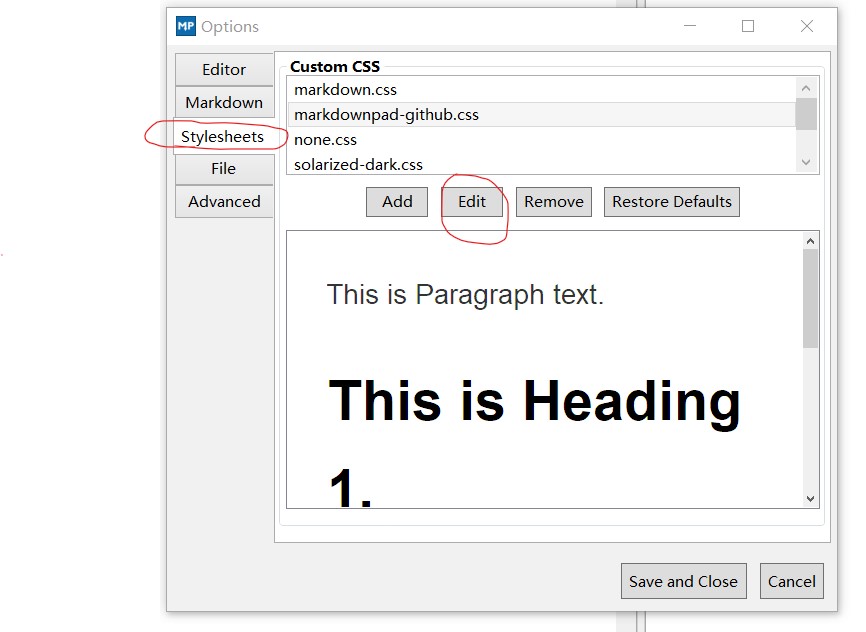
Task: Click Remove to delete the selected stylesheet
Action: pos(553,201)
